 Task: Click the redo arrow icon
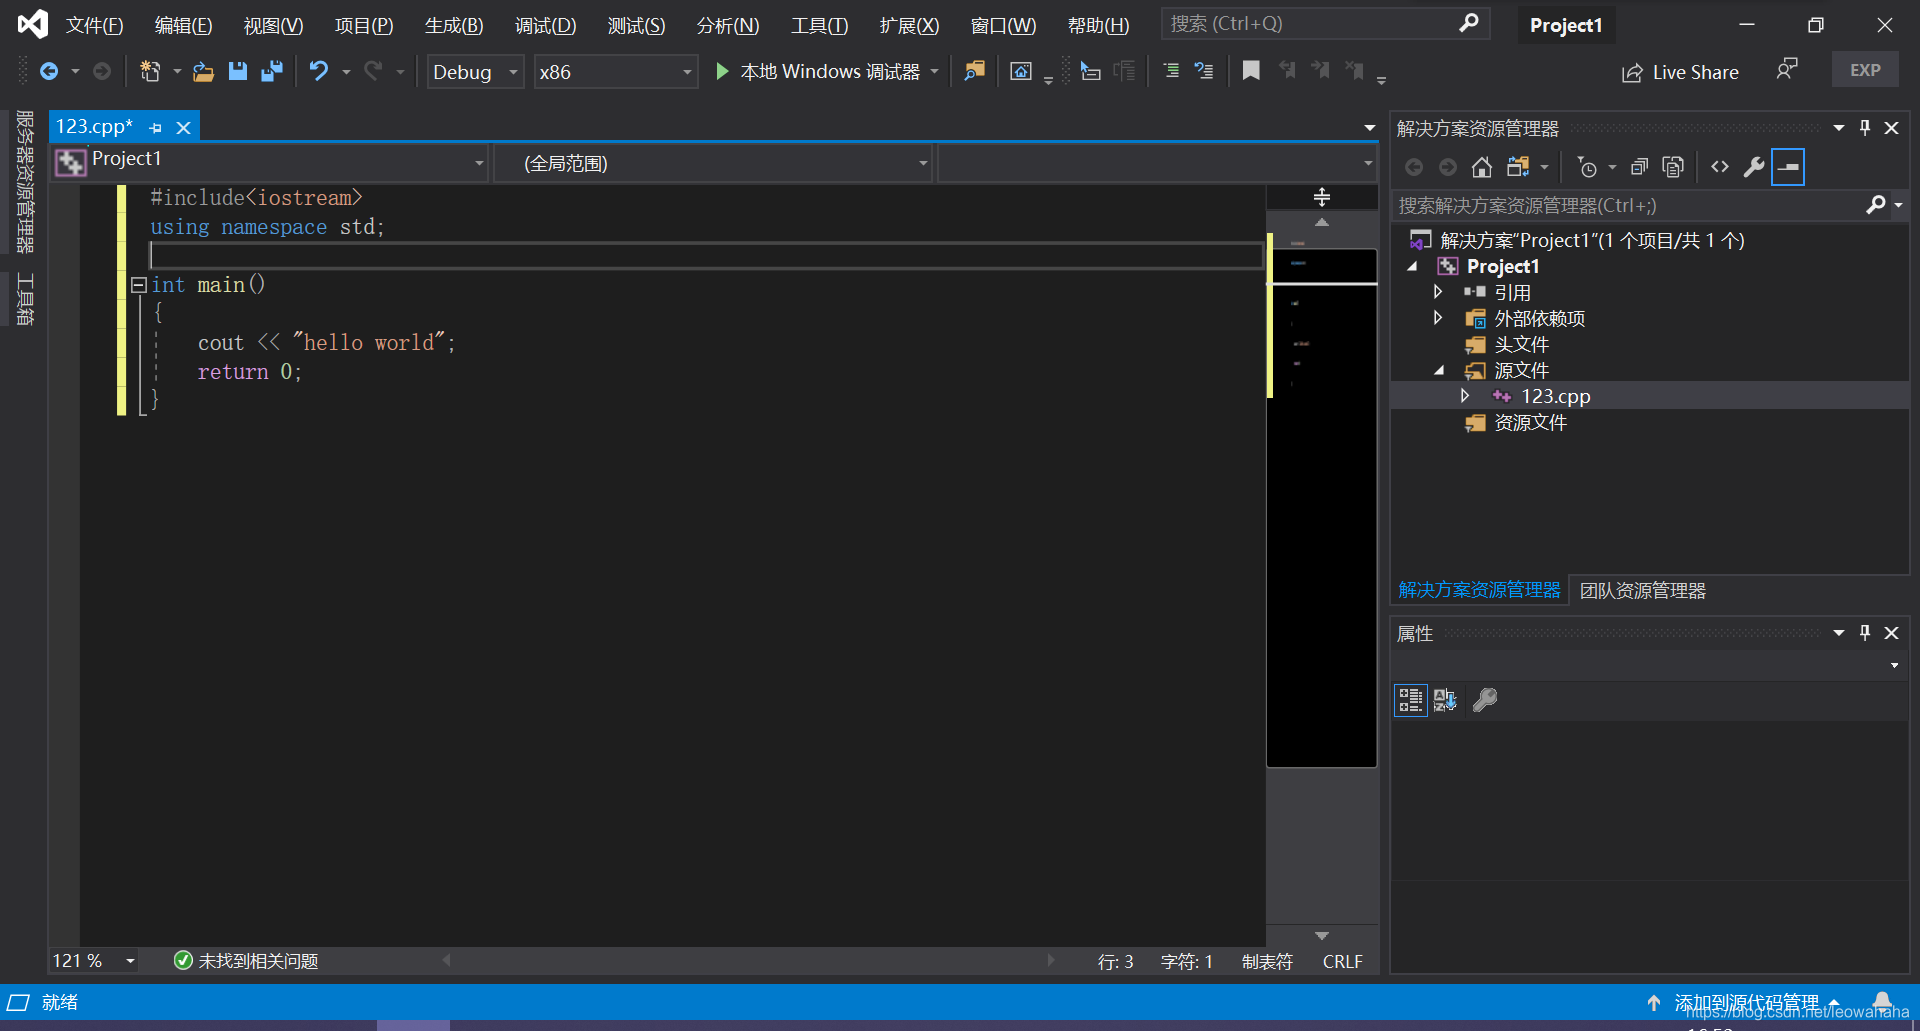click(x=373, y=71)
